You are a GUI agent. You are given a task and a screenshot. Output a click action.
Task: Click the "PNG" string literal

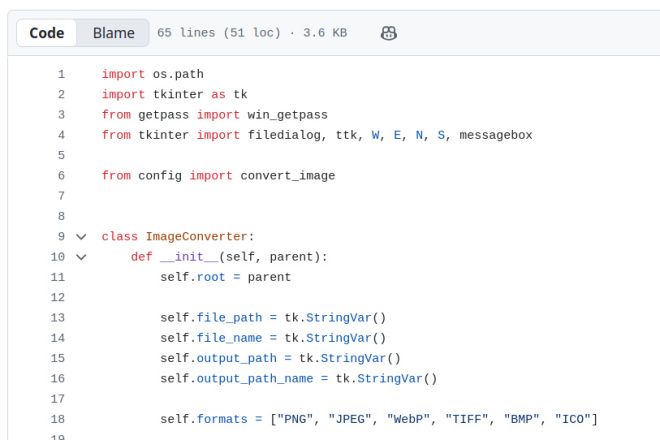pyautogui.click(x=295, y=419)
